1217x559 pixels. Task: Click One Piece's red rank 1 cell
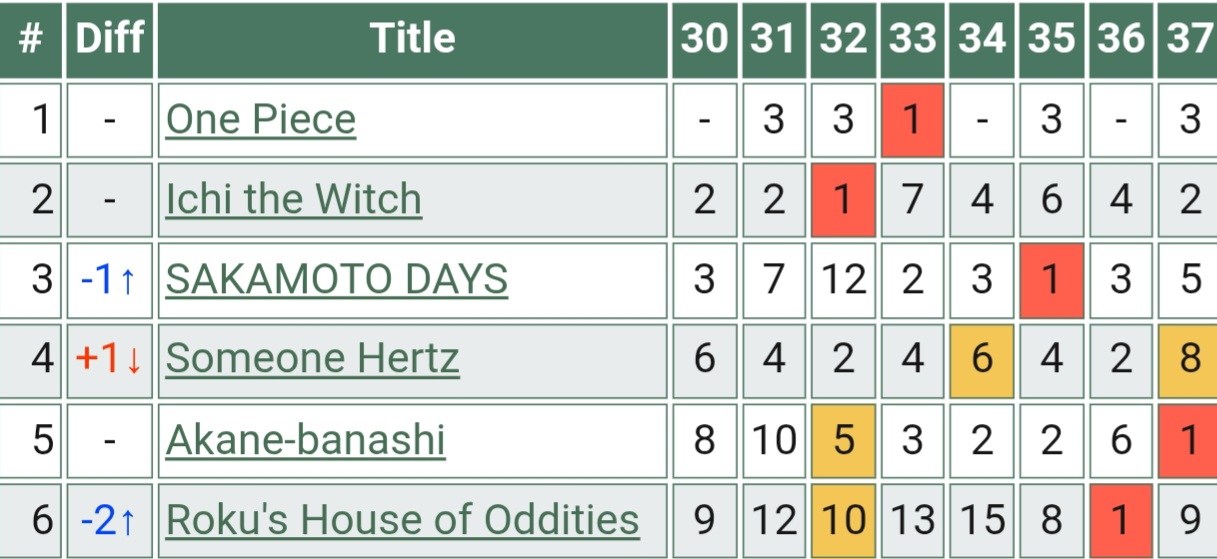(912, 120)
